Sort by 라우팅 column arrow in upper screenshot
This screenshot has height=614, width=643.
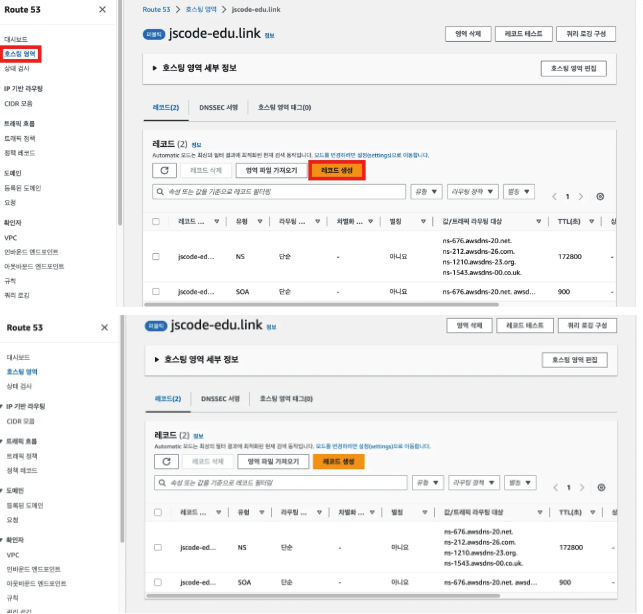click(x=317, y=221)
